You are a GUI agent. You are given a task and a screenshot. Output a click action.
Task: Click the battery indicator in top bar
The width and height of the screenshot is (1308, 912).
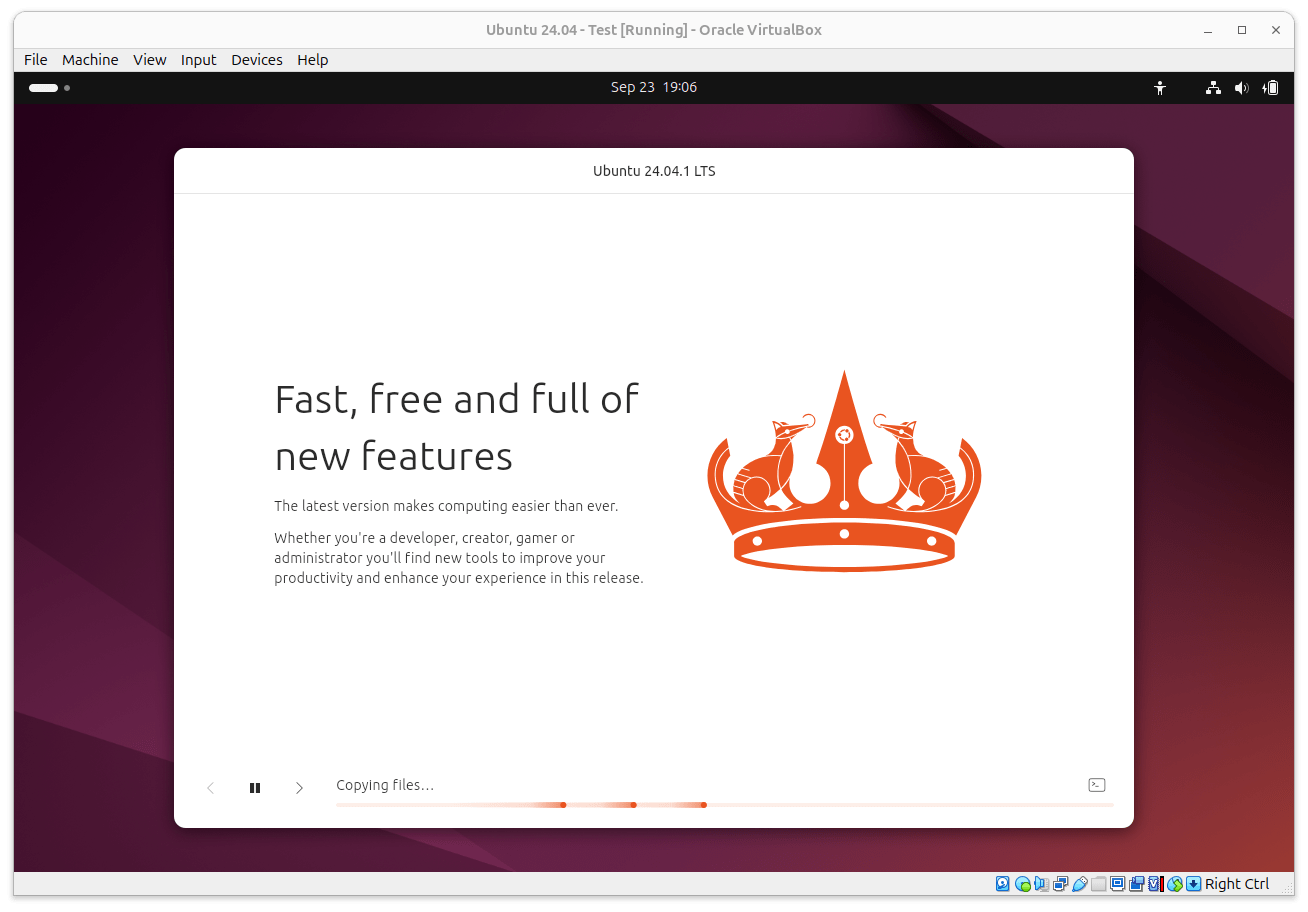click(1270, 88)
